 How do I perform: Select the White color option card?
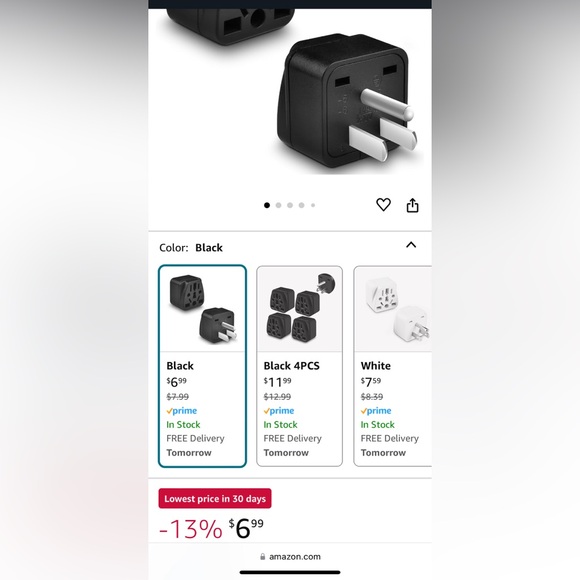(392, 366)
